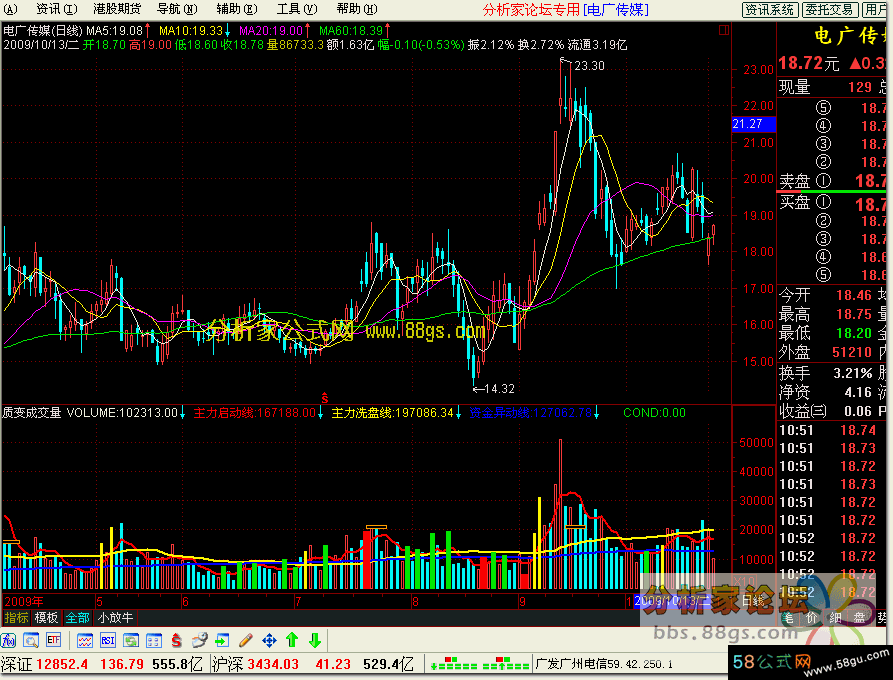Click the 最低 18.20 row in quote panel
This screenshot has height=680, width=893.
(825, 333)
